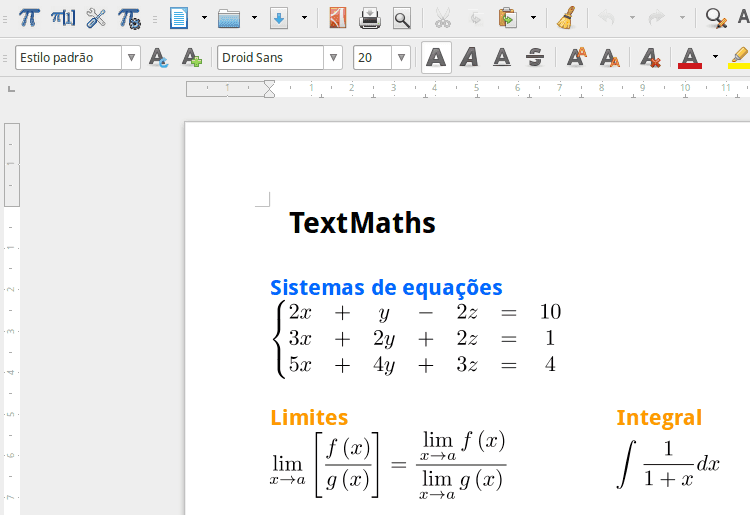Viewport: 750px width, 515px height.
Task: Select the system of equations formula
Action: tap(416, 340)
